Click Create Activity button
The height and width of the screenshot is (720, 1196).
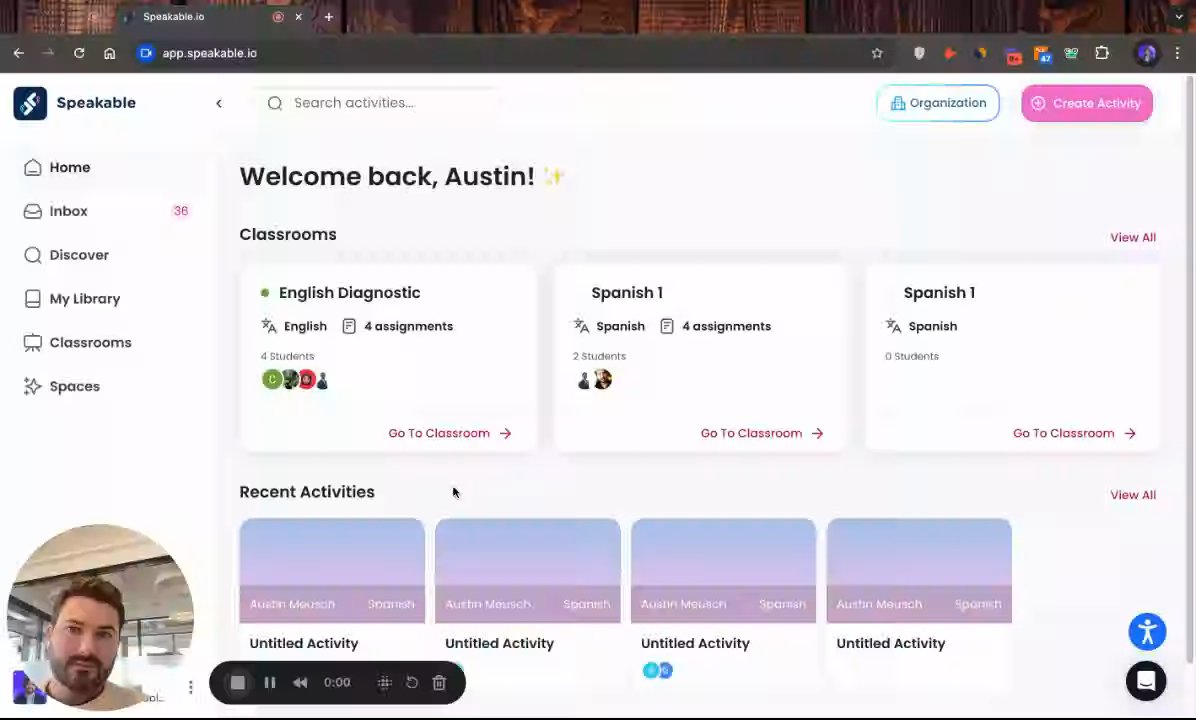pyautogui.click(x=1087, y=103)
